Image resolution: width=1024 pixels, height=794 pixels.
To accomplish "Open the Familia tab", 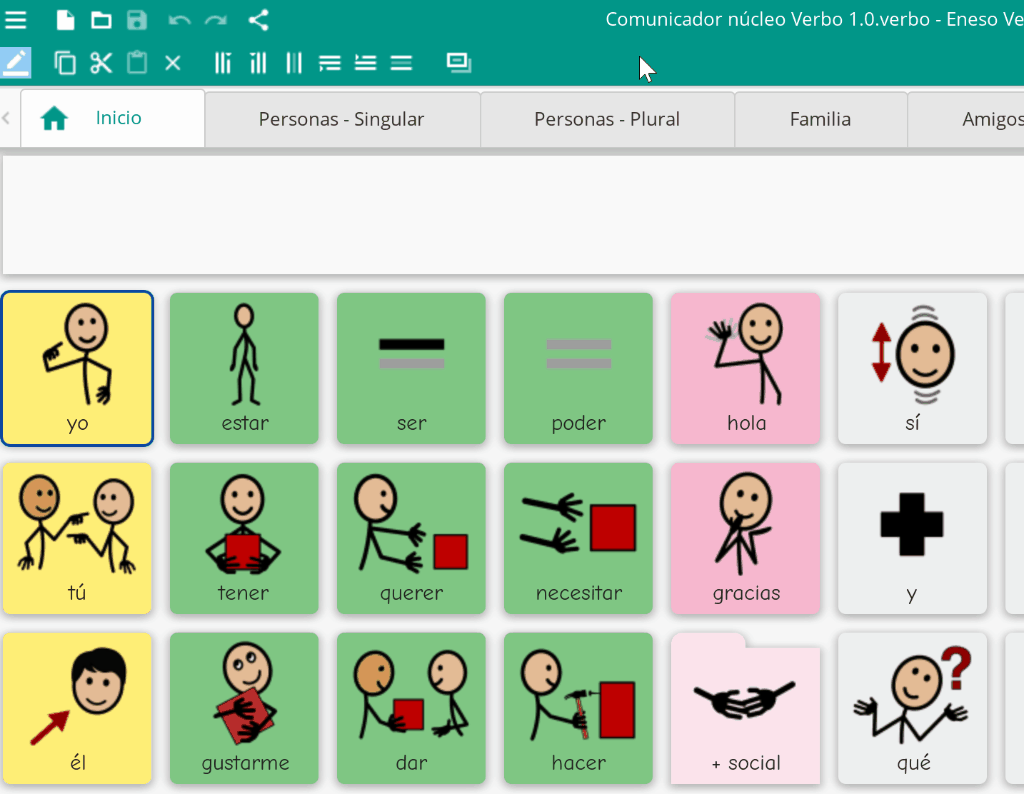I will coord(821,119).
